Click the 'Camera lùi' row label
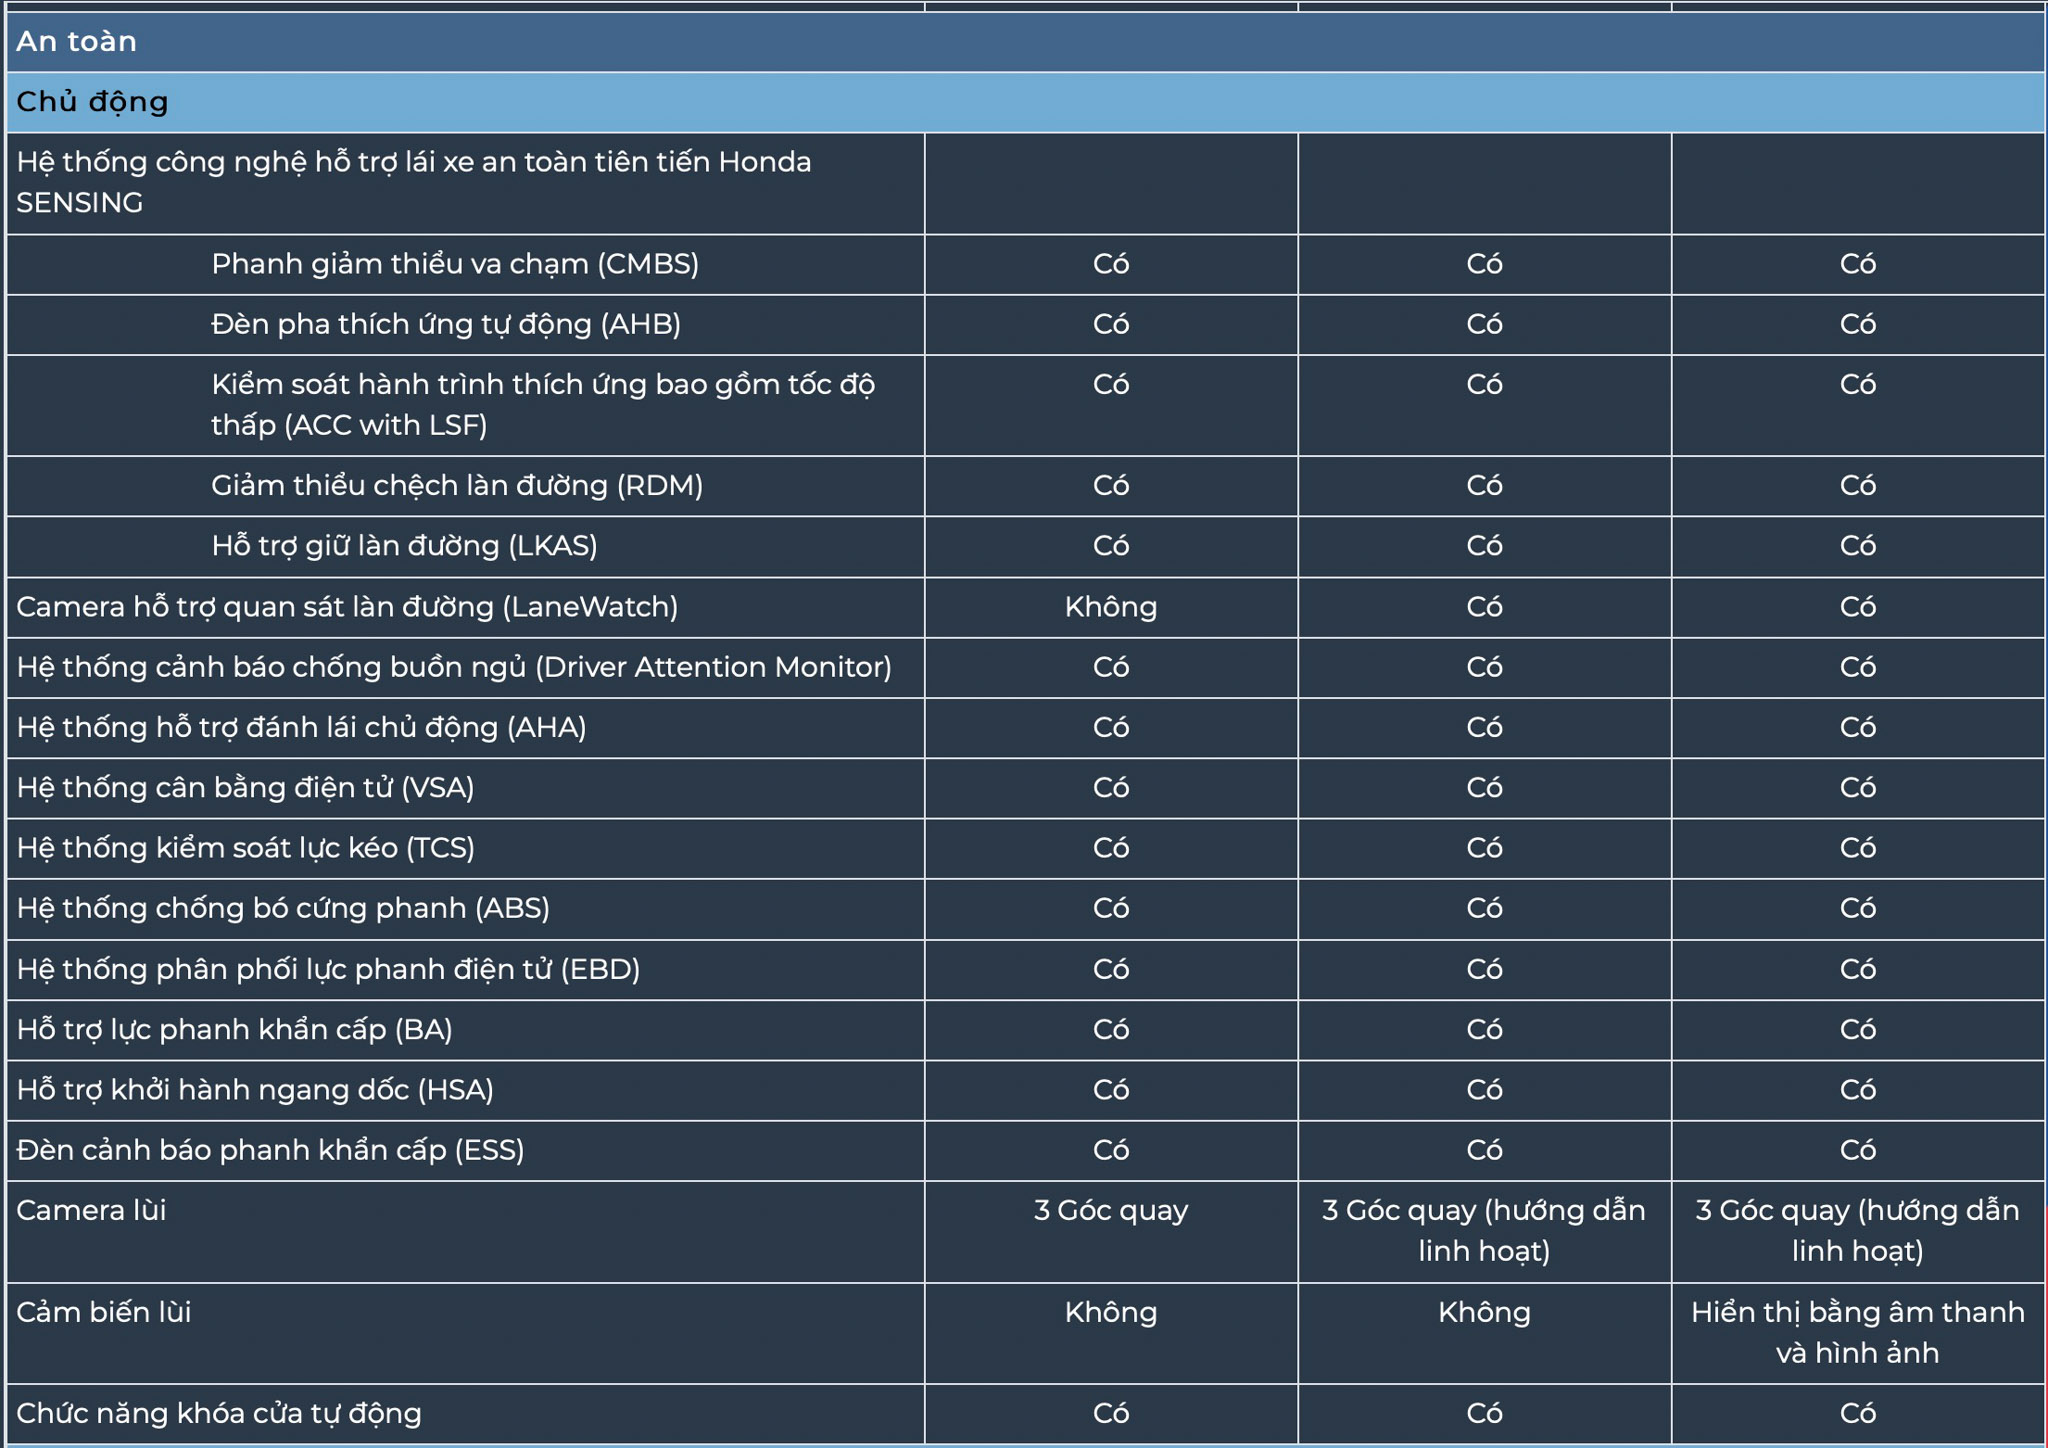Image resolution: width=2048 pixels, height=1448 pixels. tap(91, 1211)
